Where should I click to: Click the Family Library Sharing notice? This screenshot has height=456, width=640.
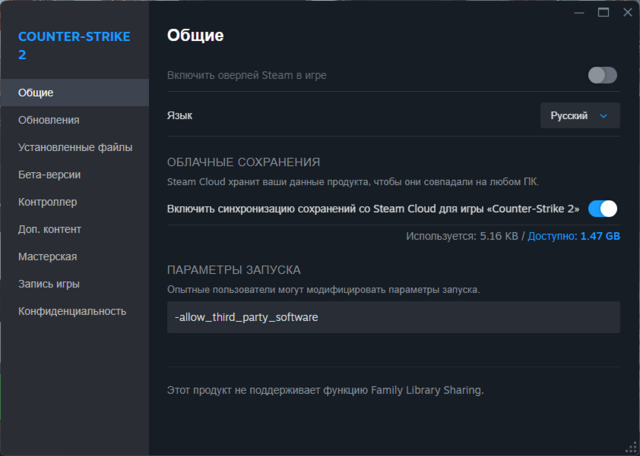coord(325,390)
